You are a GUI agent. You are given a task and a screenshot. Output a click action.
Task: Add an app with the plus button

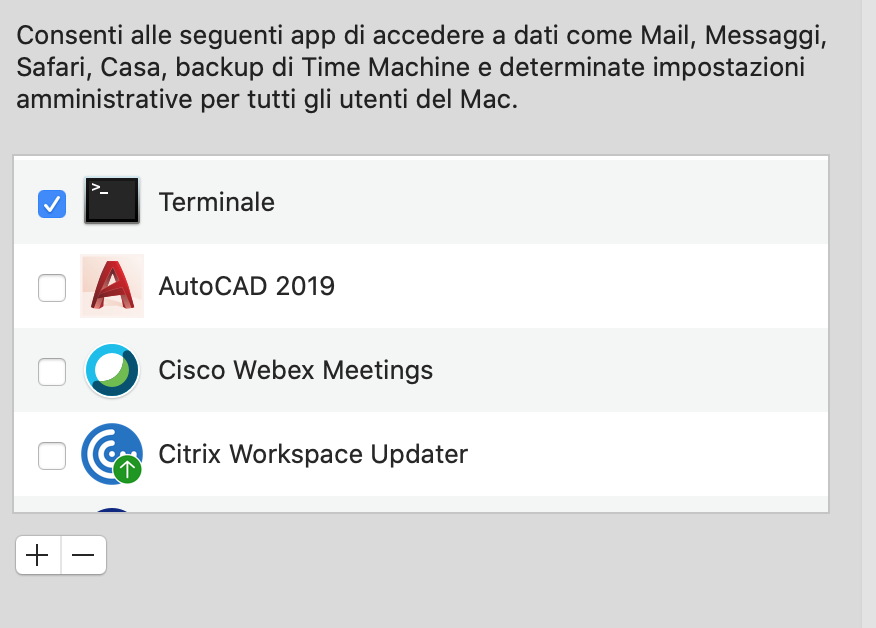[x=37, y=555]
